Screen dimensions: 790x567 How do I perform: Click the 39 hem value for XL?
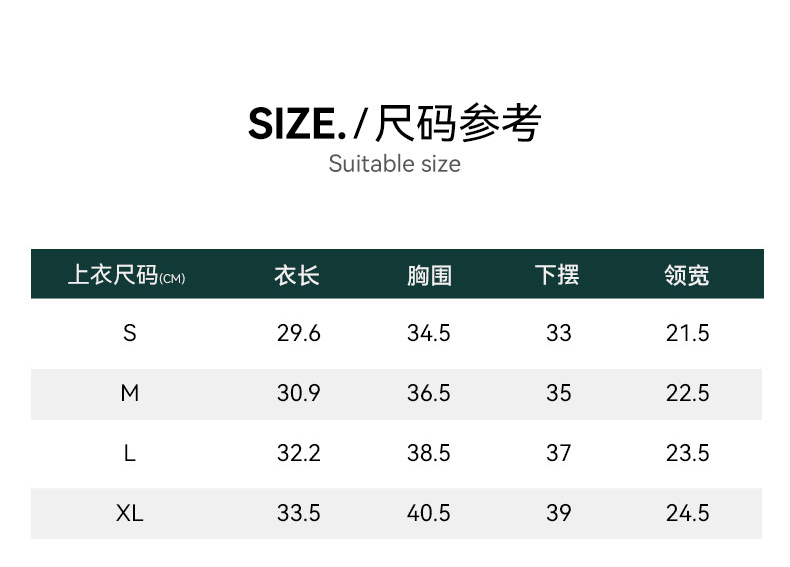(x=558, y=514)
